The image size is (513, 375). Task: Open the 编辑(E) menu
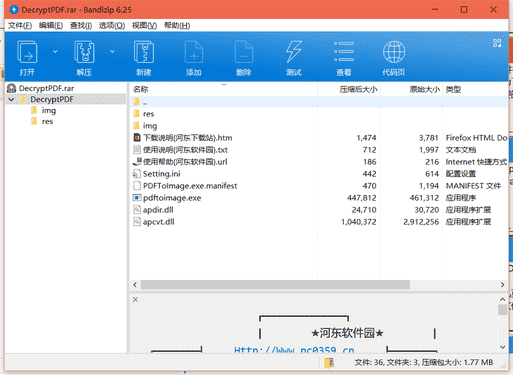(51, 26)
